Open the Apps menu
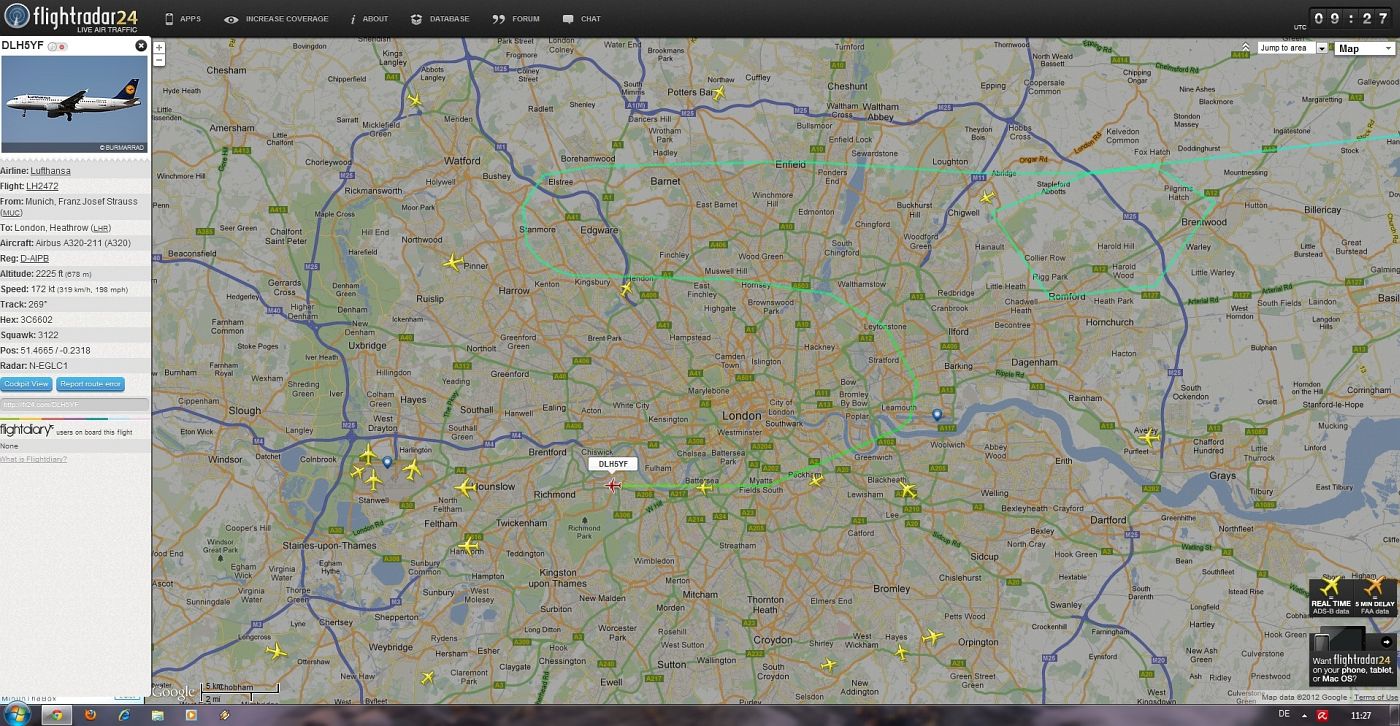 [x=182, y=19]
